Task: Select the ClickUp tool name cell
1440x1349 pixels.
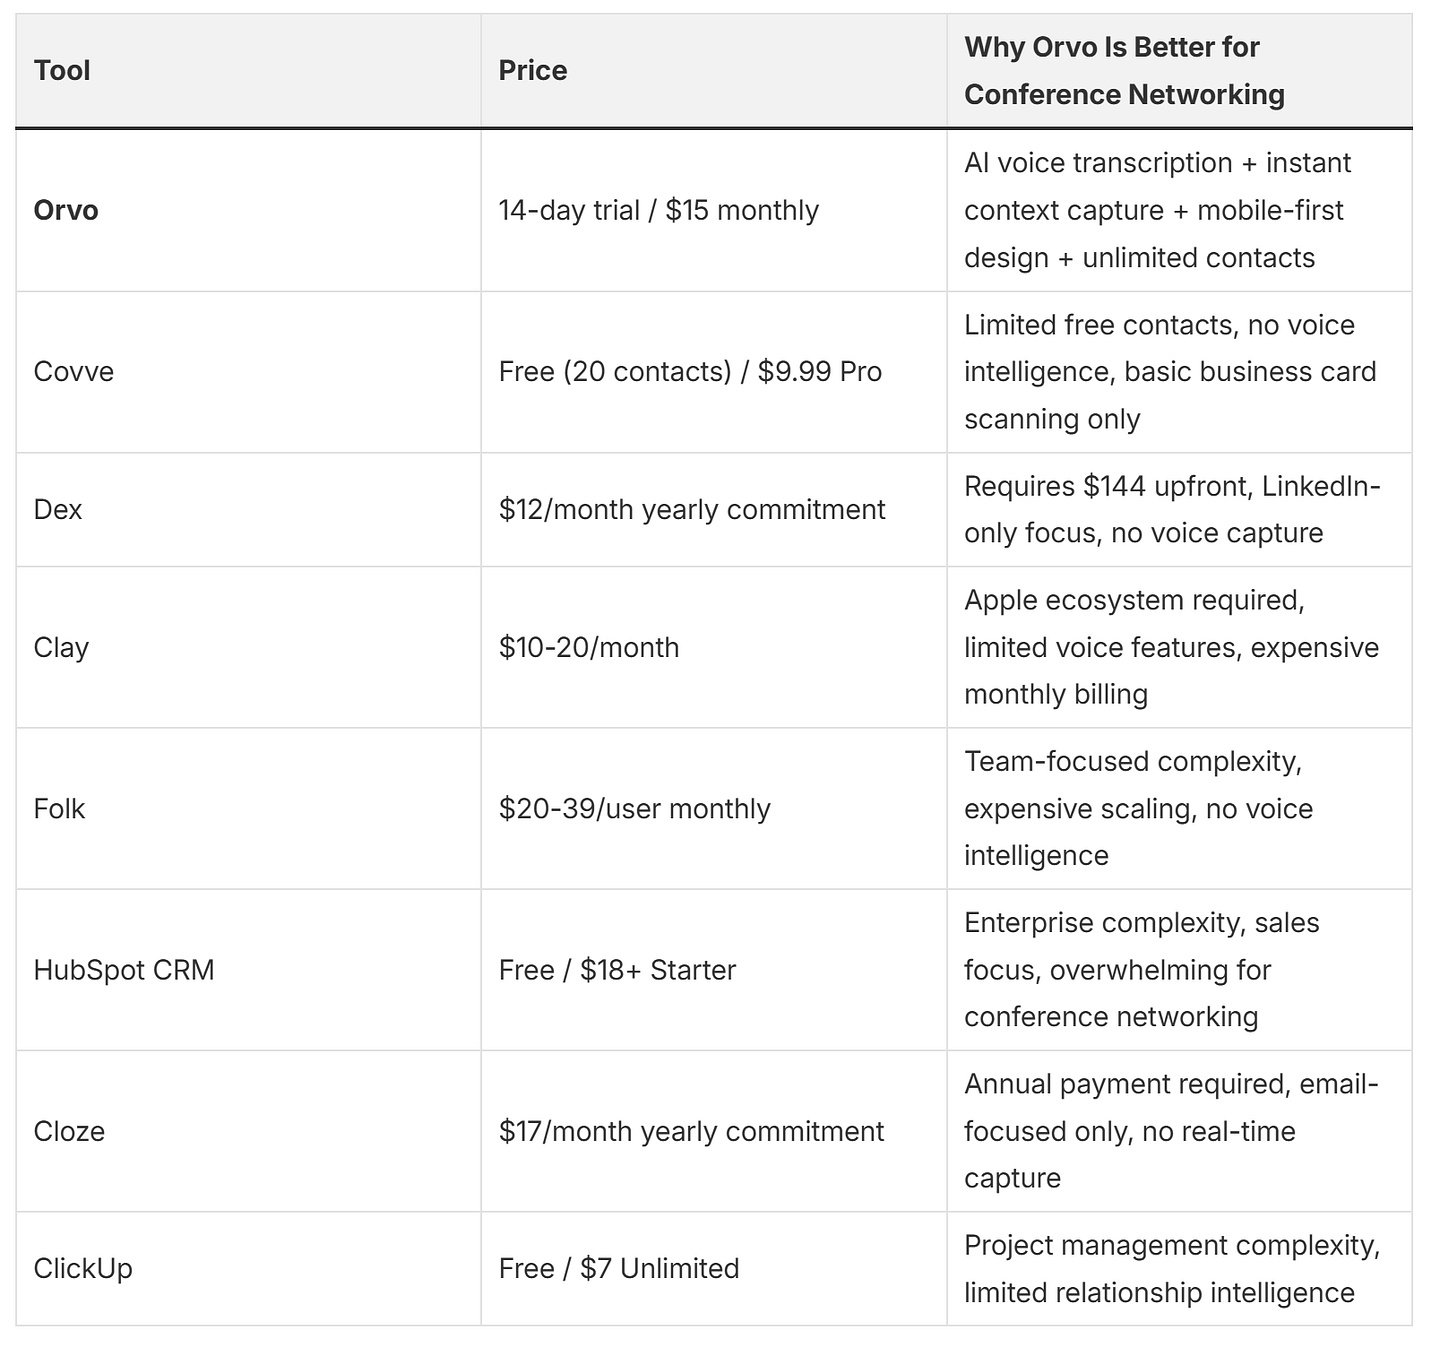Action: pos(248,1269)
